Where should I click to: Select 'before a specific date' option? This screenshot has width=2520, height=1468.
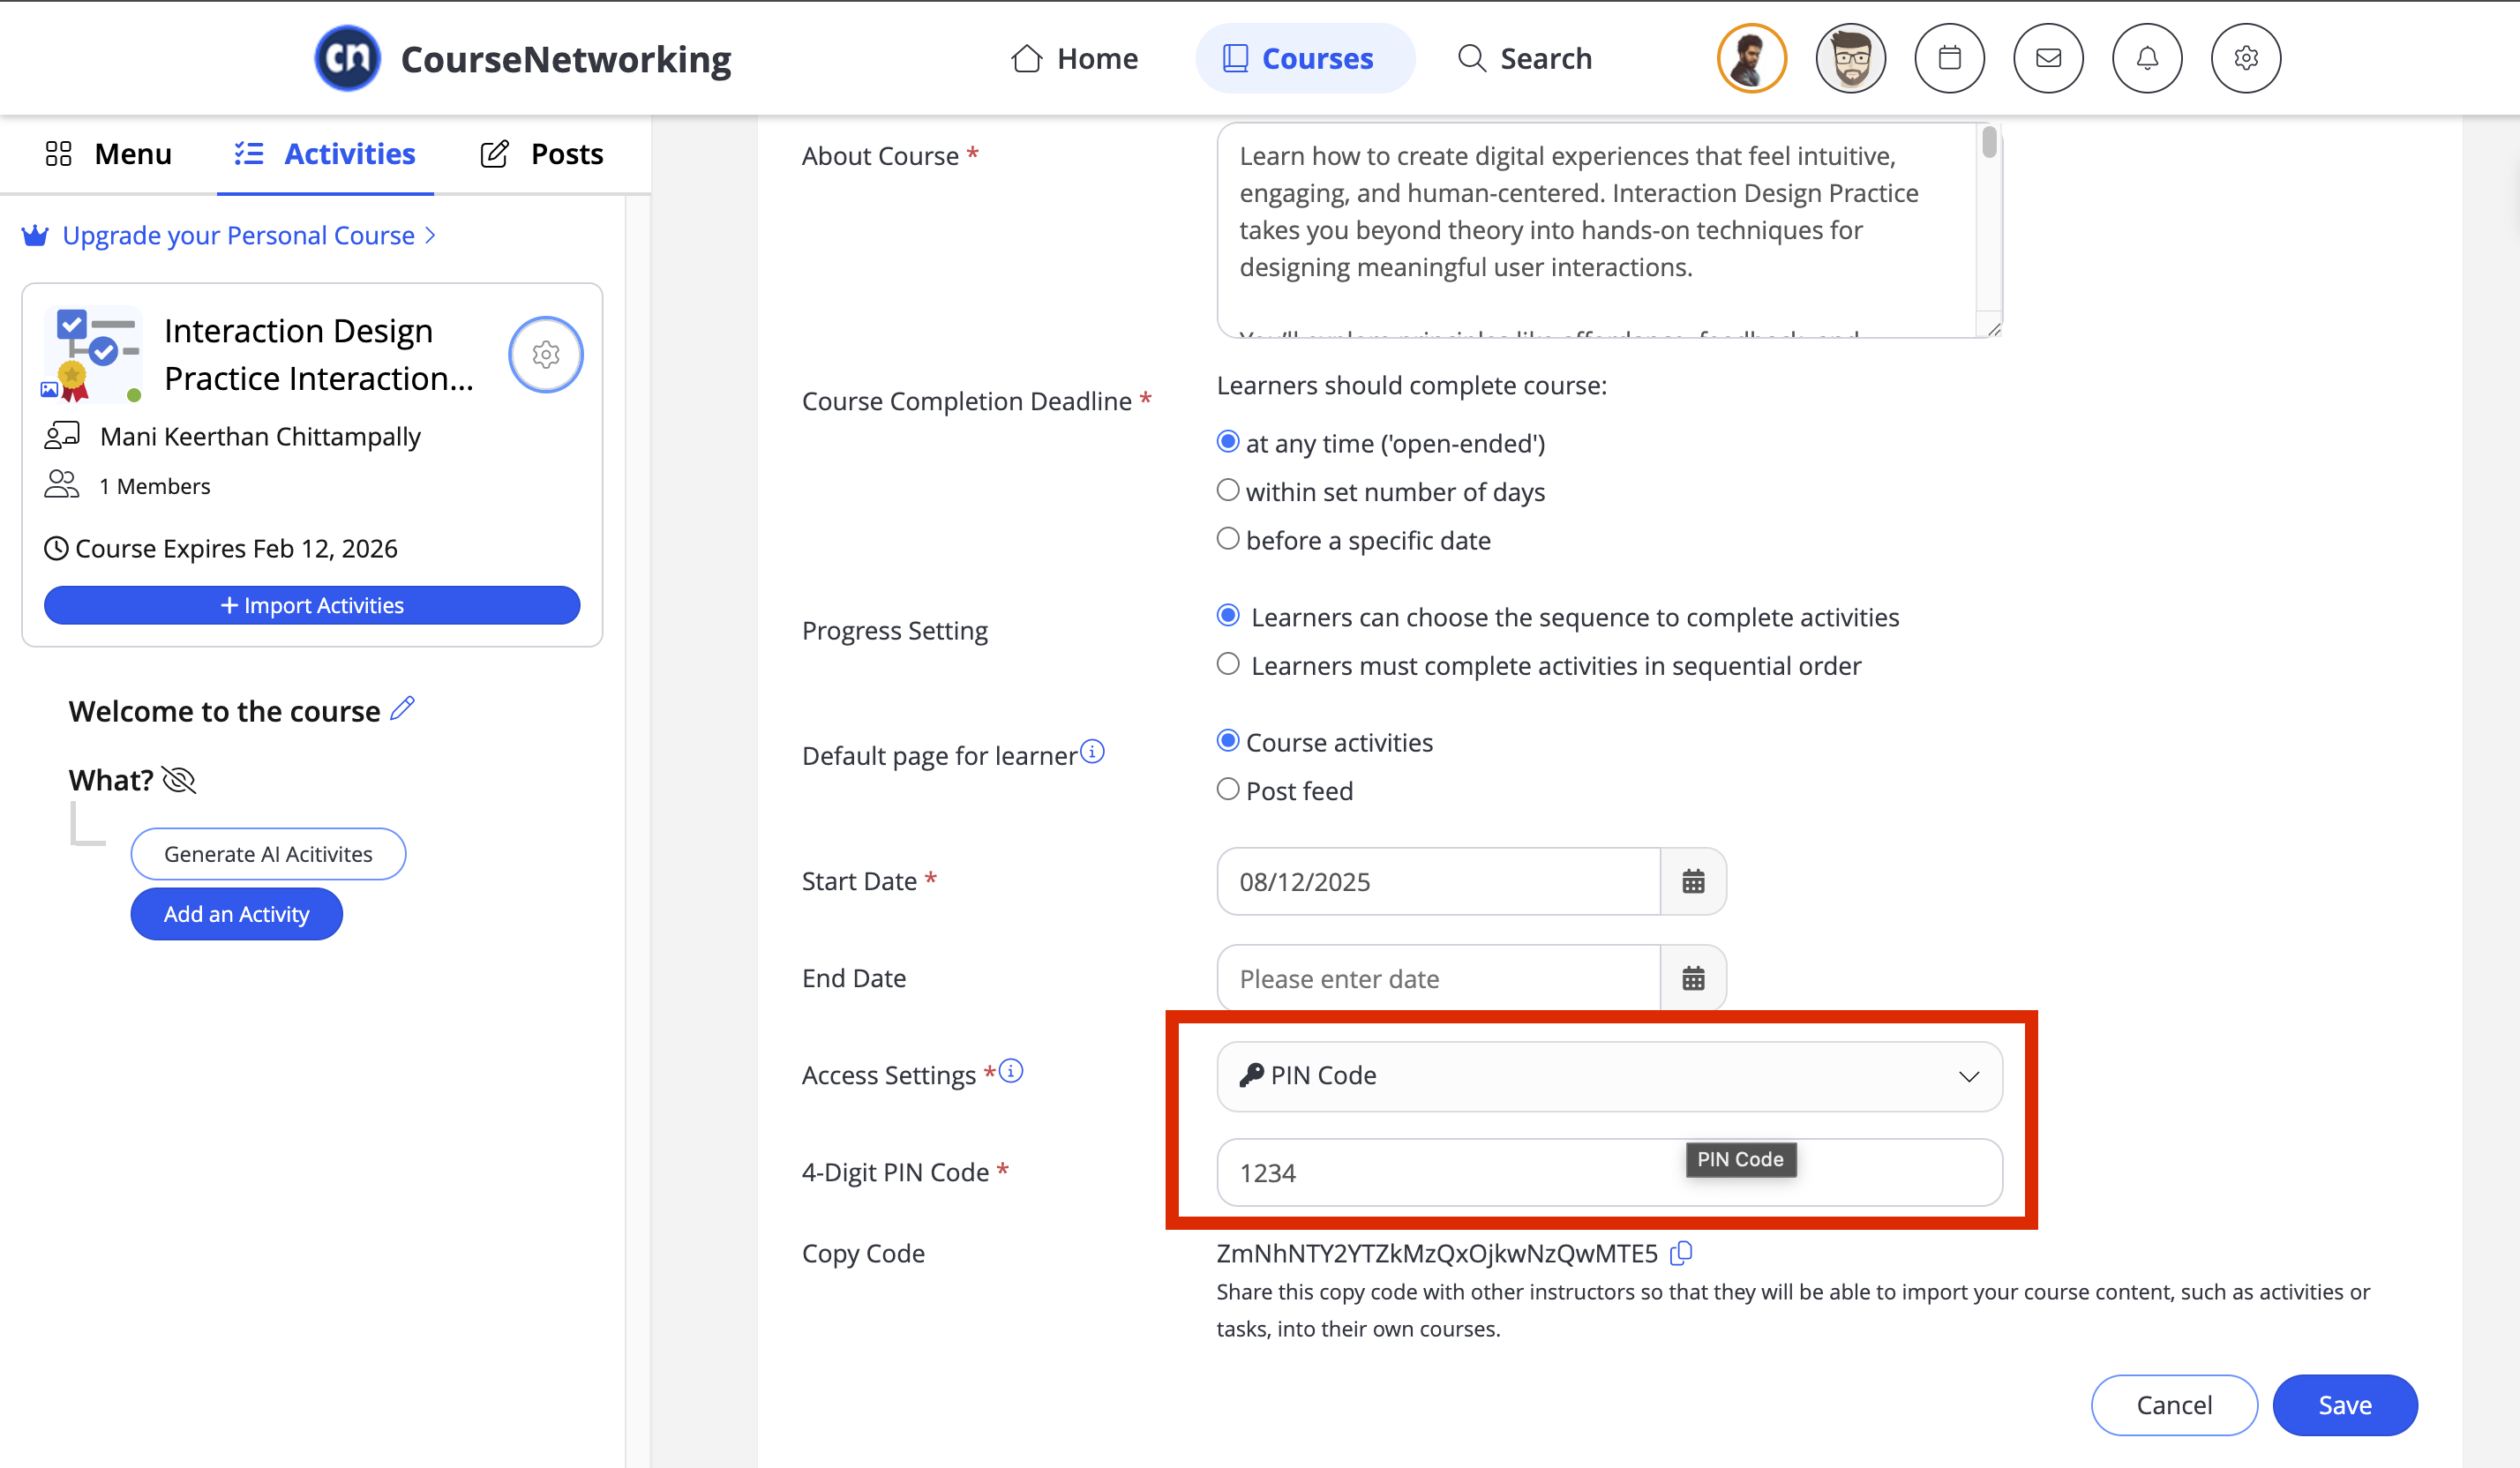[1228, 538]
